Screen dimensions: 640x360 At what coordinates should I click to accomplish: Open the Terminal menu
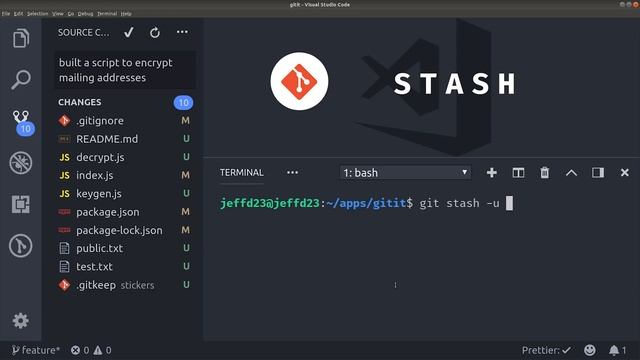pyautogui.click(x=107, y=13)
